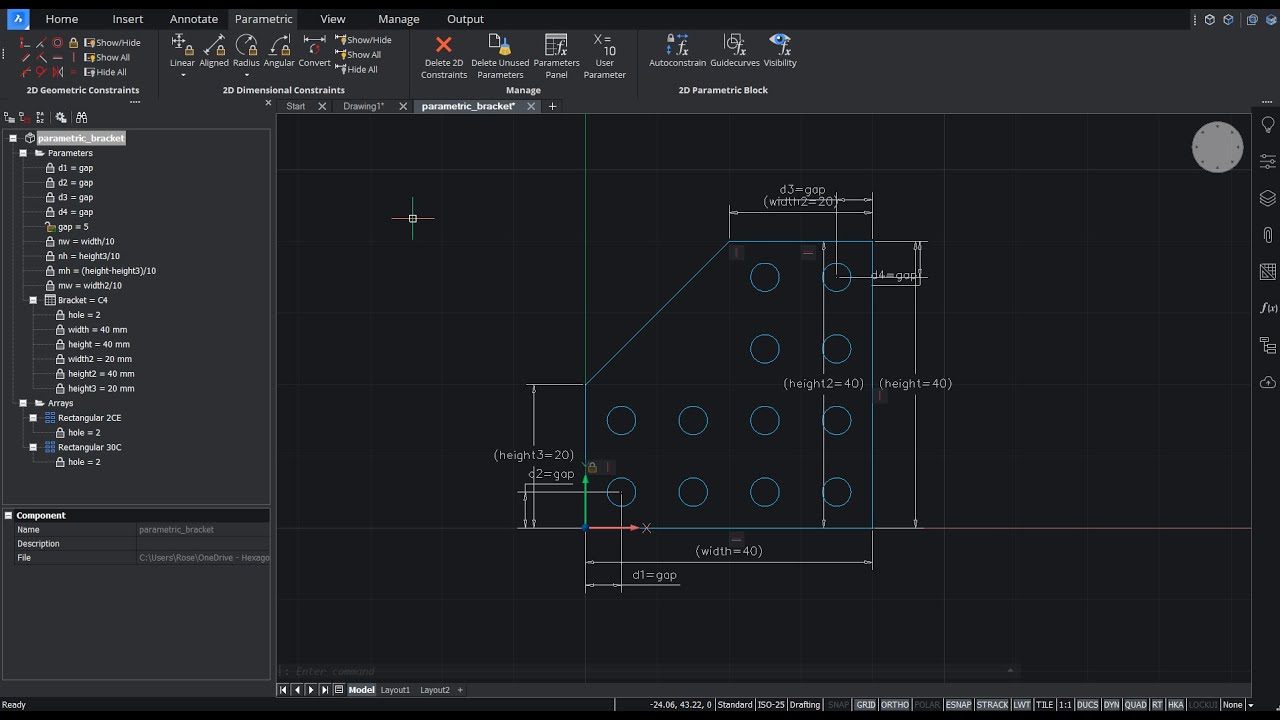Click the Visibility parametric block tool

780,51
